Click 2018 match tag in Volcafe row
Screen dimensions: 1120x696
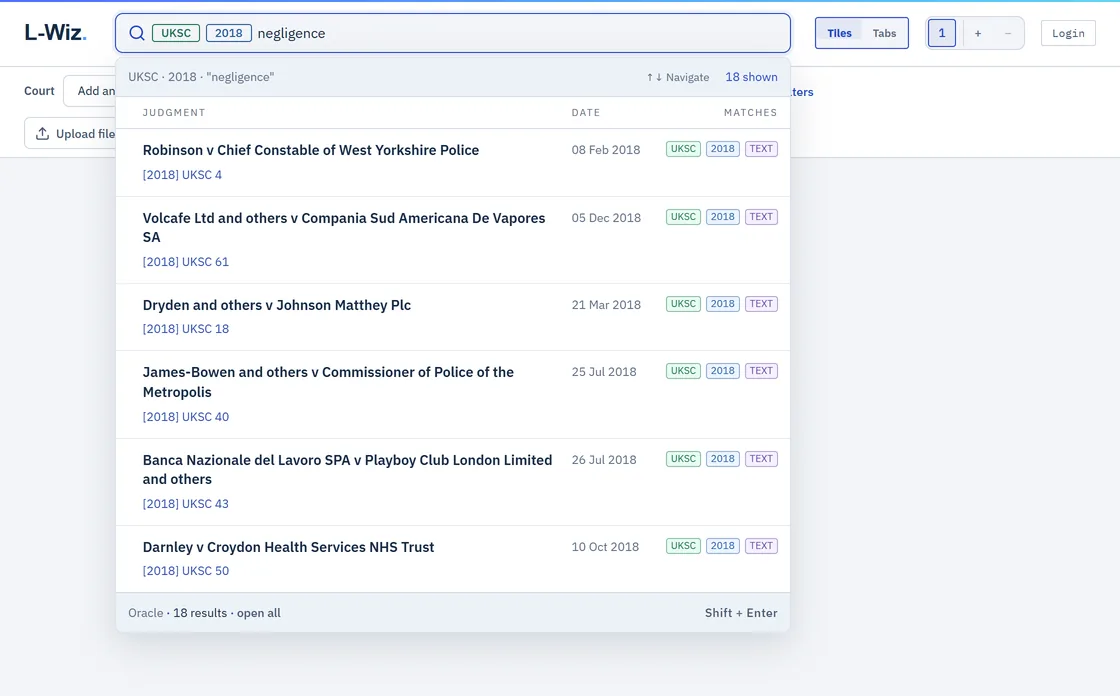[722, 217]
